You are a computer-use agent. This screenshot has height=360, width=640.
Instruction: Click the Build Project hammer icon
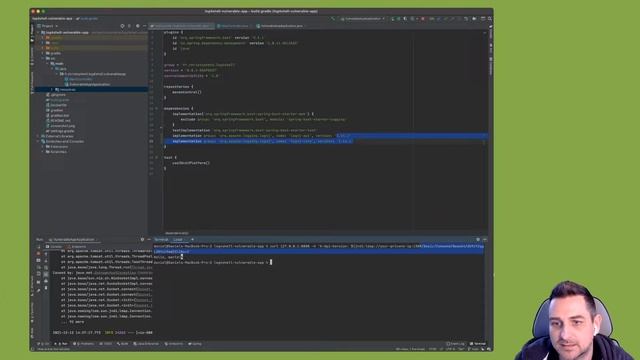click(x=333, y=19)
